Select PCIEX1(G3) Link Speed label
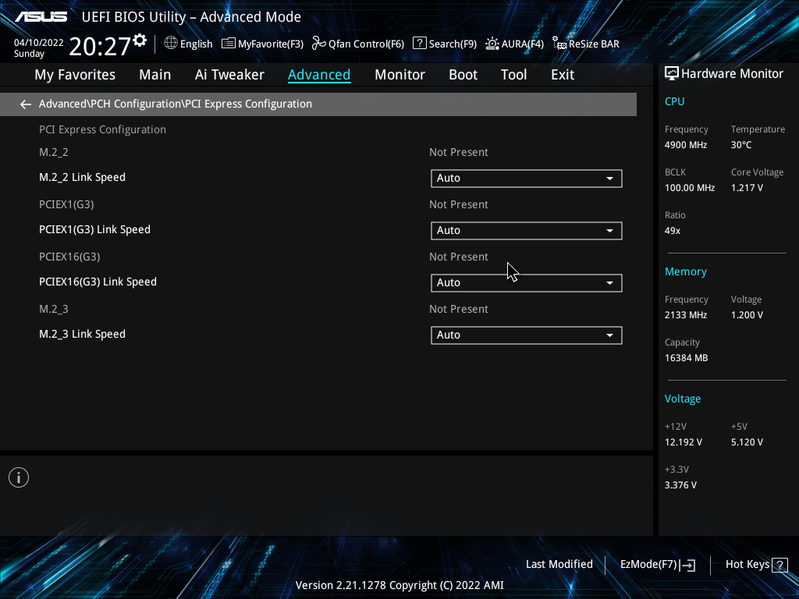 tap(95, 230)
